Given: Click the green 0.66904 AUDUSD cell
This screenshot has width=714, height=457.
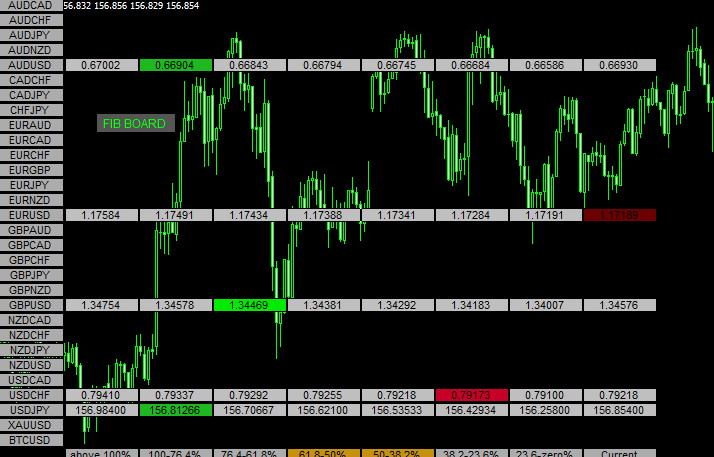Looking at the screenshot, I should [x=175, y=65].
